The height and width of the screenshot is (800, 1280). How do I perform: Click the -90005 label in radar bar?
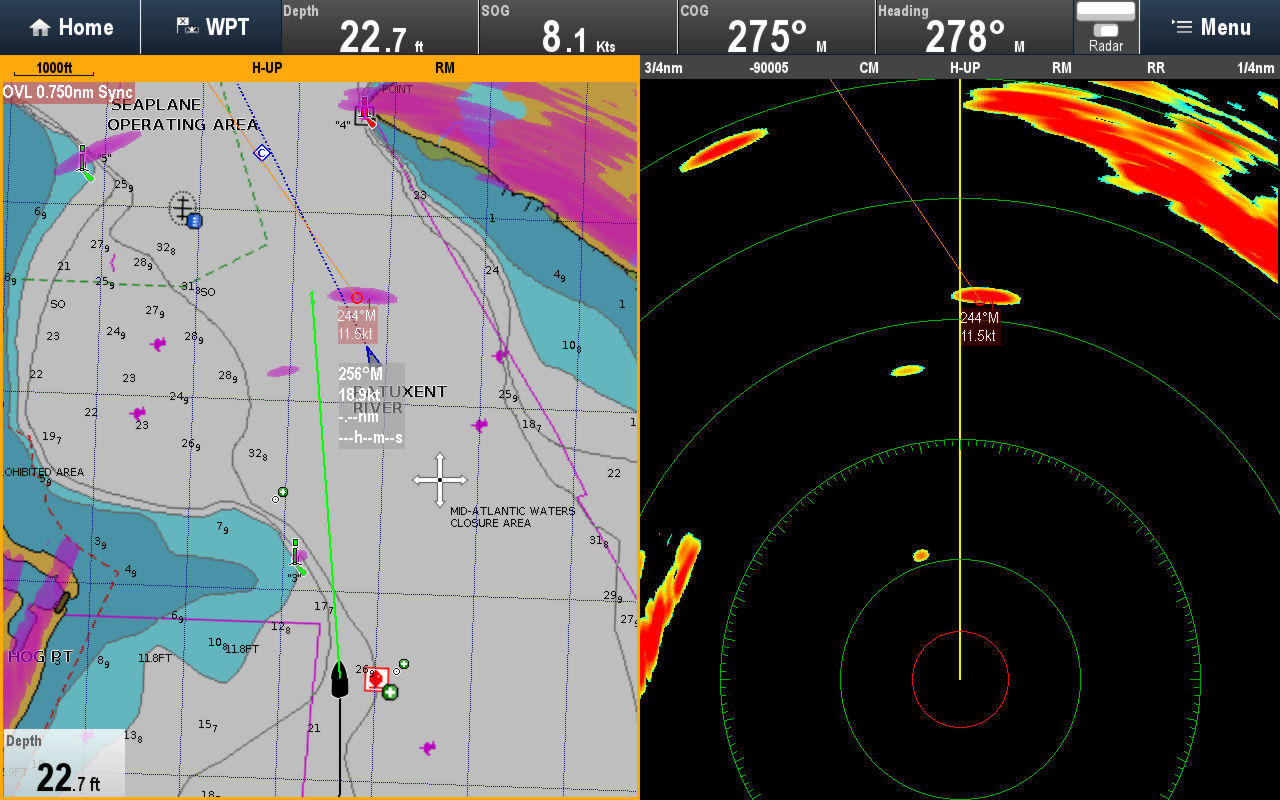pyautogui.click(x=769, y=68)
